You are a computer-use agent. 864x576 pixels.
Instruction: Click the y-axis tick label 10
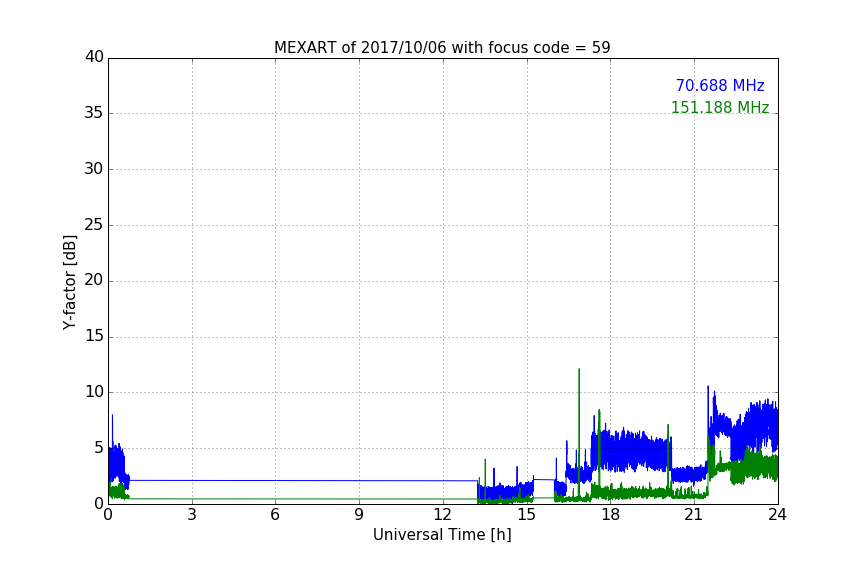tap(94, 392)
